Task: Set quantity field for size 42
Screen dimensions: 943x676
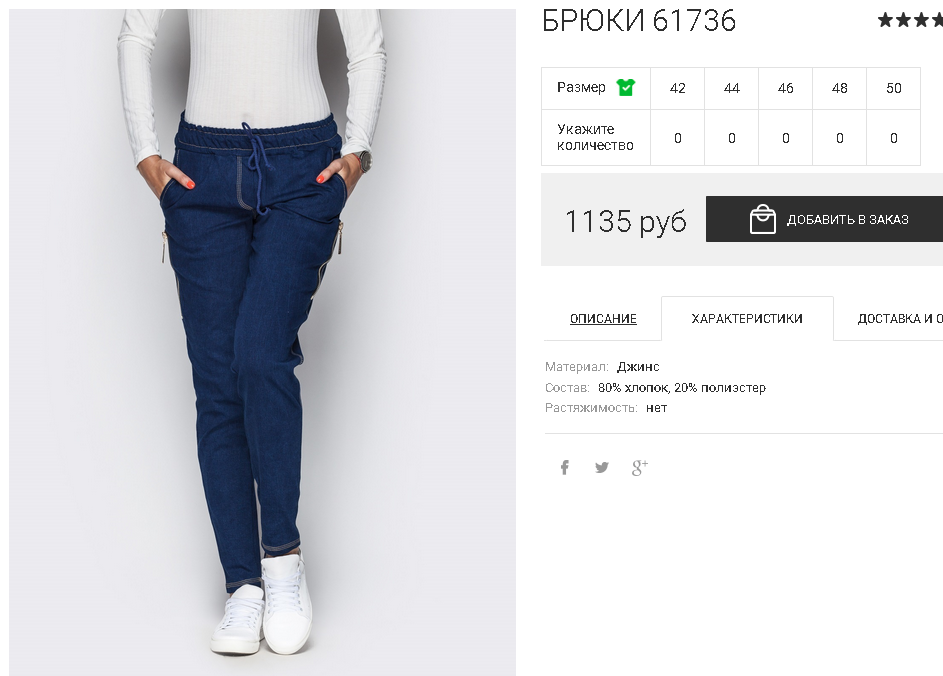Action: (x=678, y=138)
